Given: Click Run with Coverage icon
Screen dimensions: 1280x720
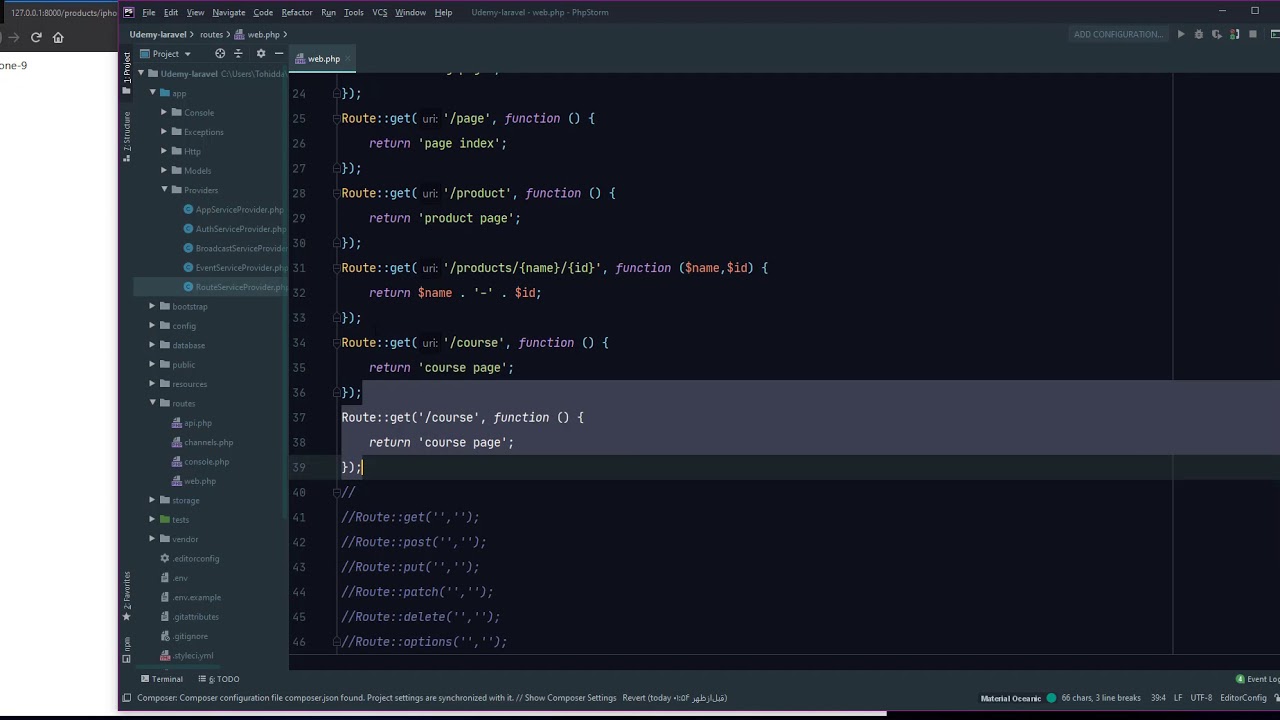Looking at the screenshot, I should [1216, 34].
